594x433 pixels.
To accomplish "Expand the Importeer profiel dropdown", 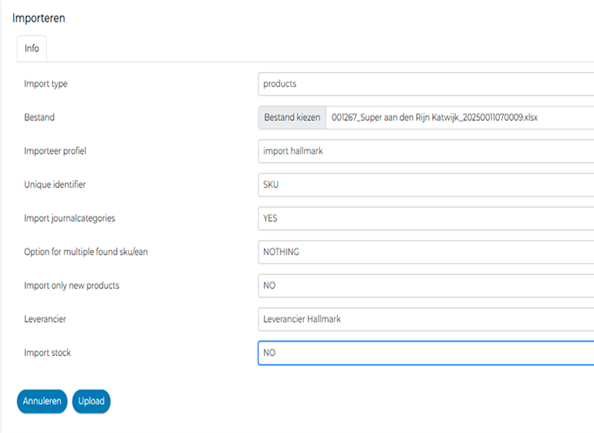I will [426, 151].
